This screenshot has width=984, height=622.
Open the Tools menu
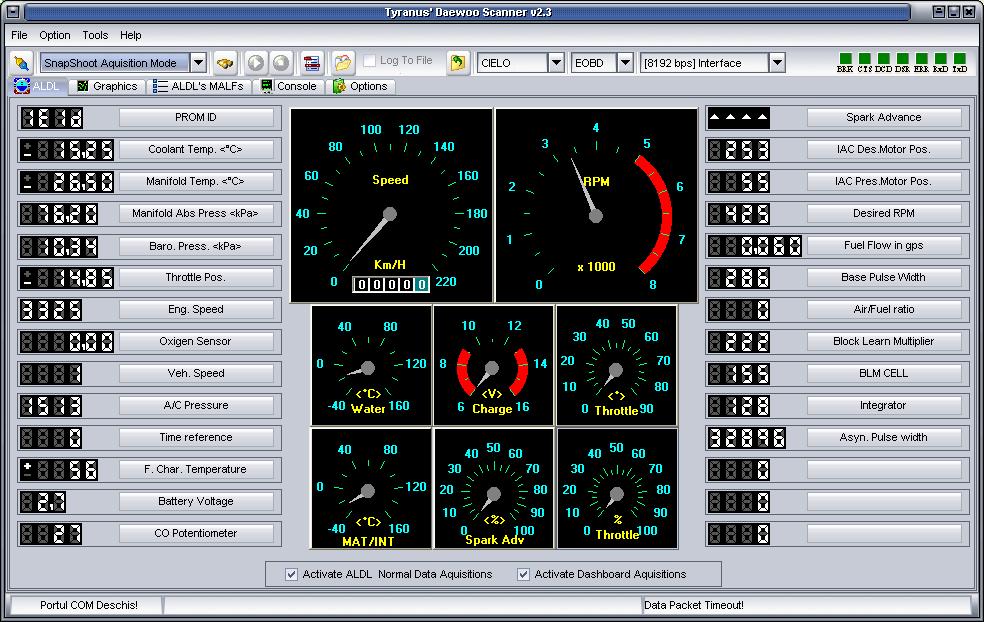[x=95, y=35]
